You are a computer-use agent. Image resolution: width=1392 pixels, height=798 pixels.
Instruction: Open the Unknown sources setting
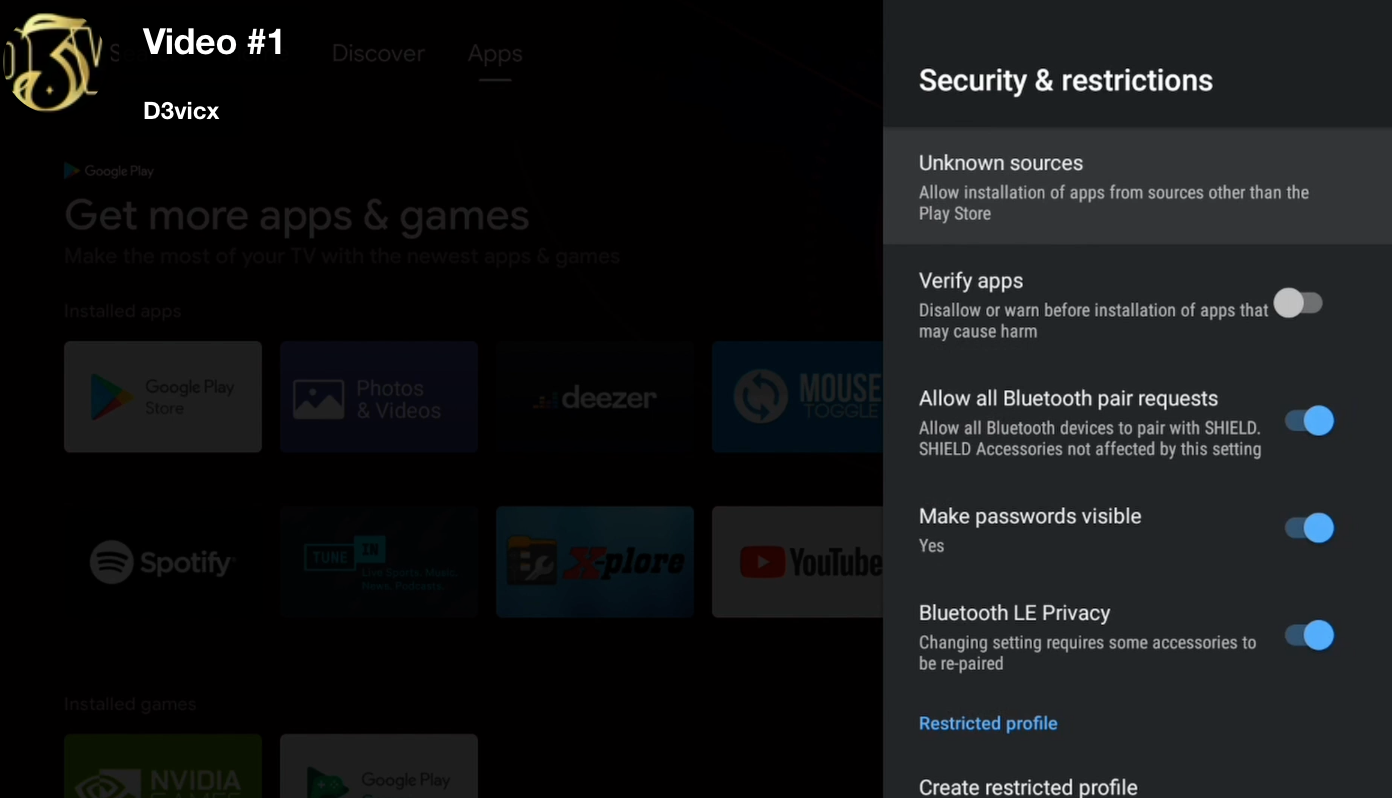point(1137,186)
